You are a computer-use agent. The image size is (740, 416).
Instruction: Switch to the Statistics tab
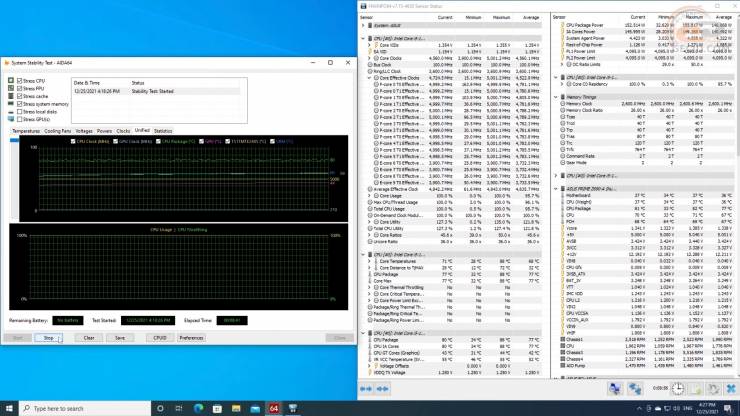pos(163,131)
